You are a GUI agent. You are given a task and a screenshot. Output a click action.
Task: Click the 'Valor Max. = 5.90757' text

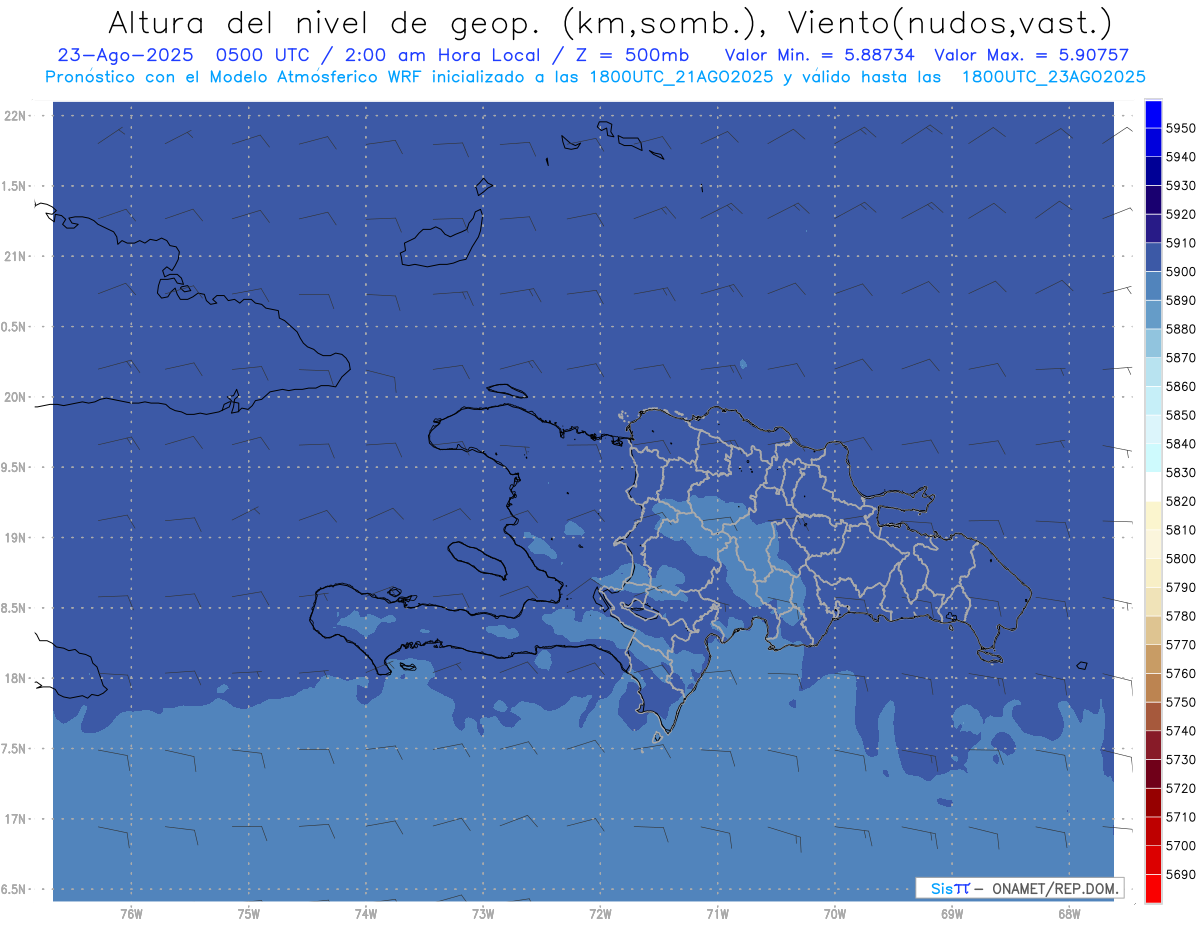[x=1031, y=55]
